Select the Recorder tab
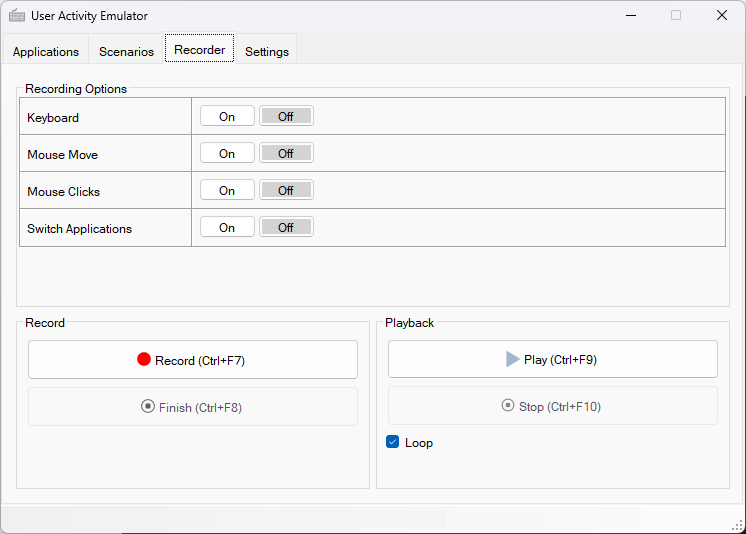The height and width of the screenshot is (534, 746). [x=199, y=49]
